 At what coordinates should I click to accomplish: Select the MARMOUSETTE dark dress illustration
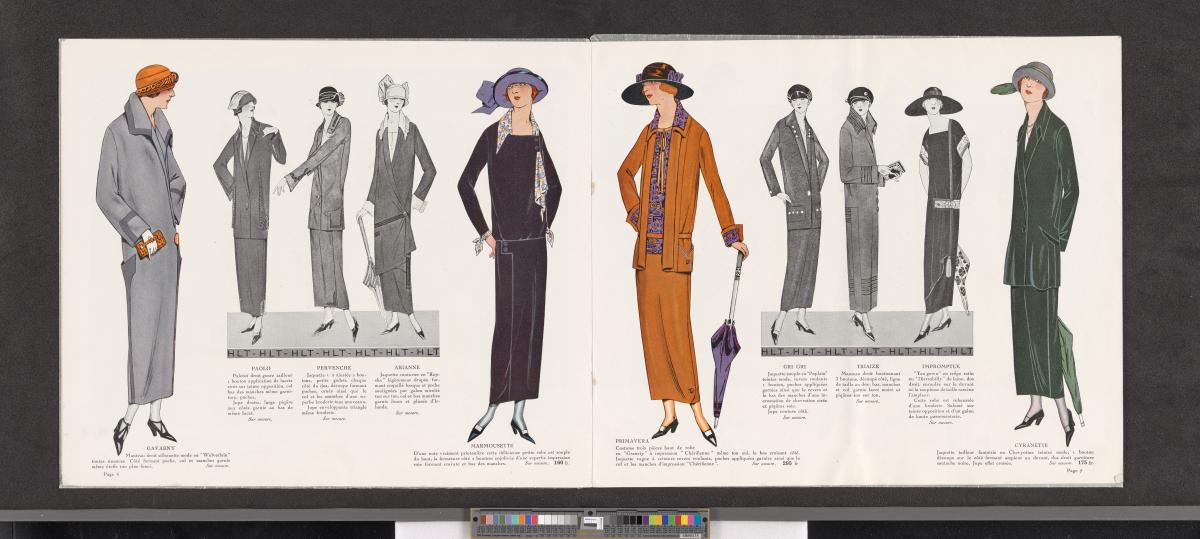[x=508, y=250]
